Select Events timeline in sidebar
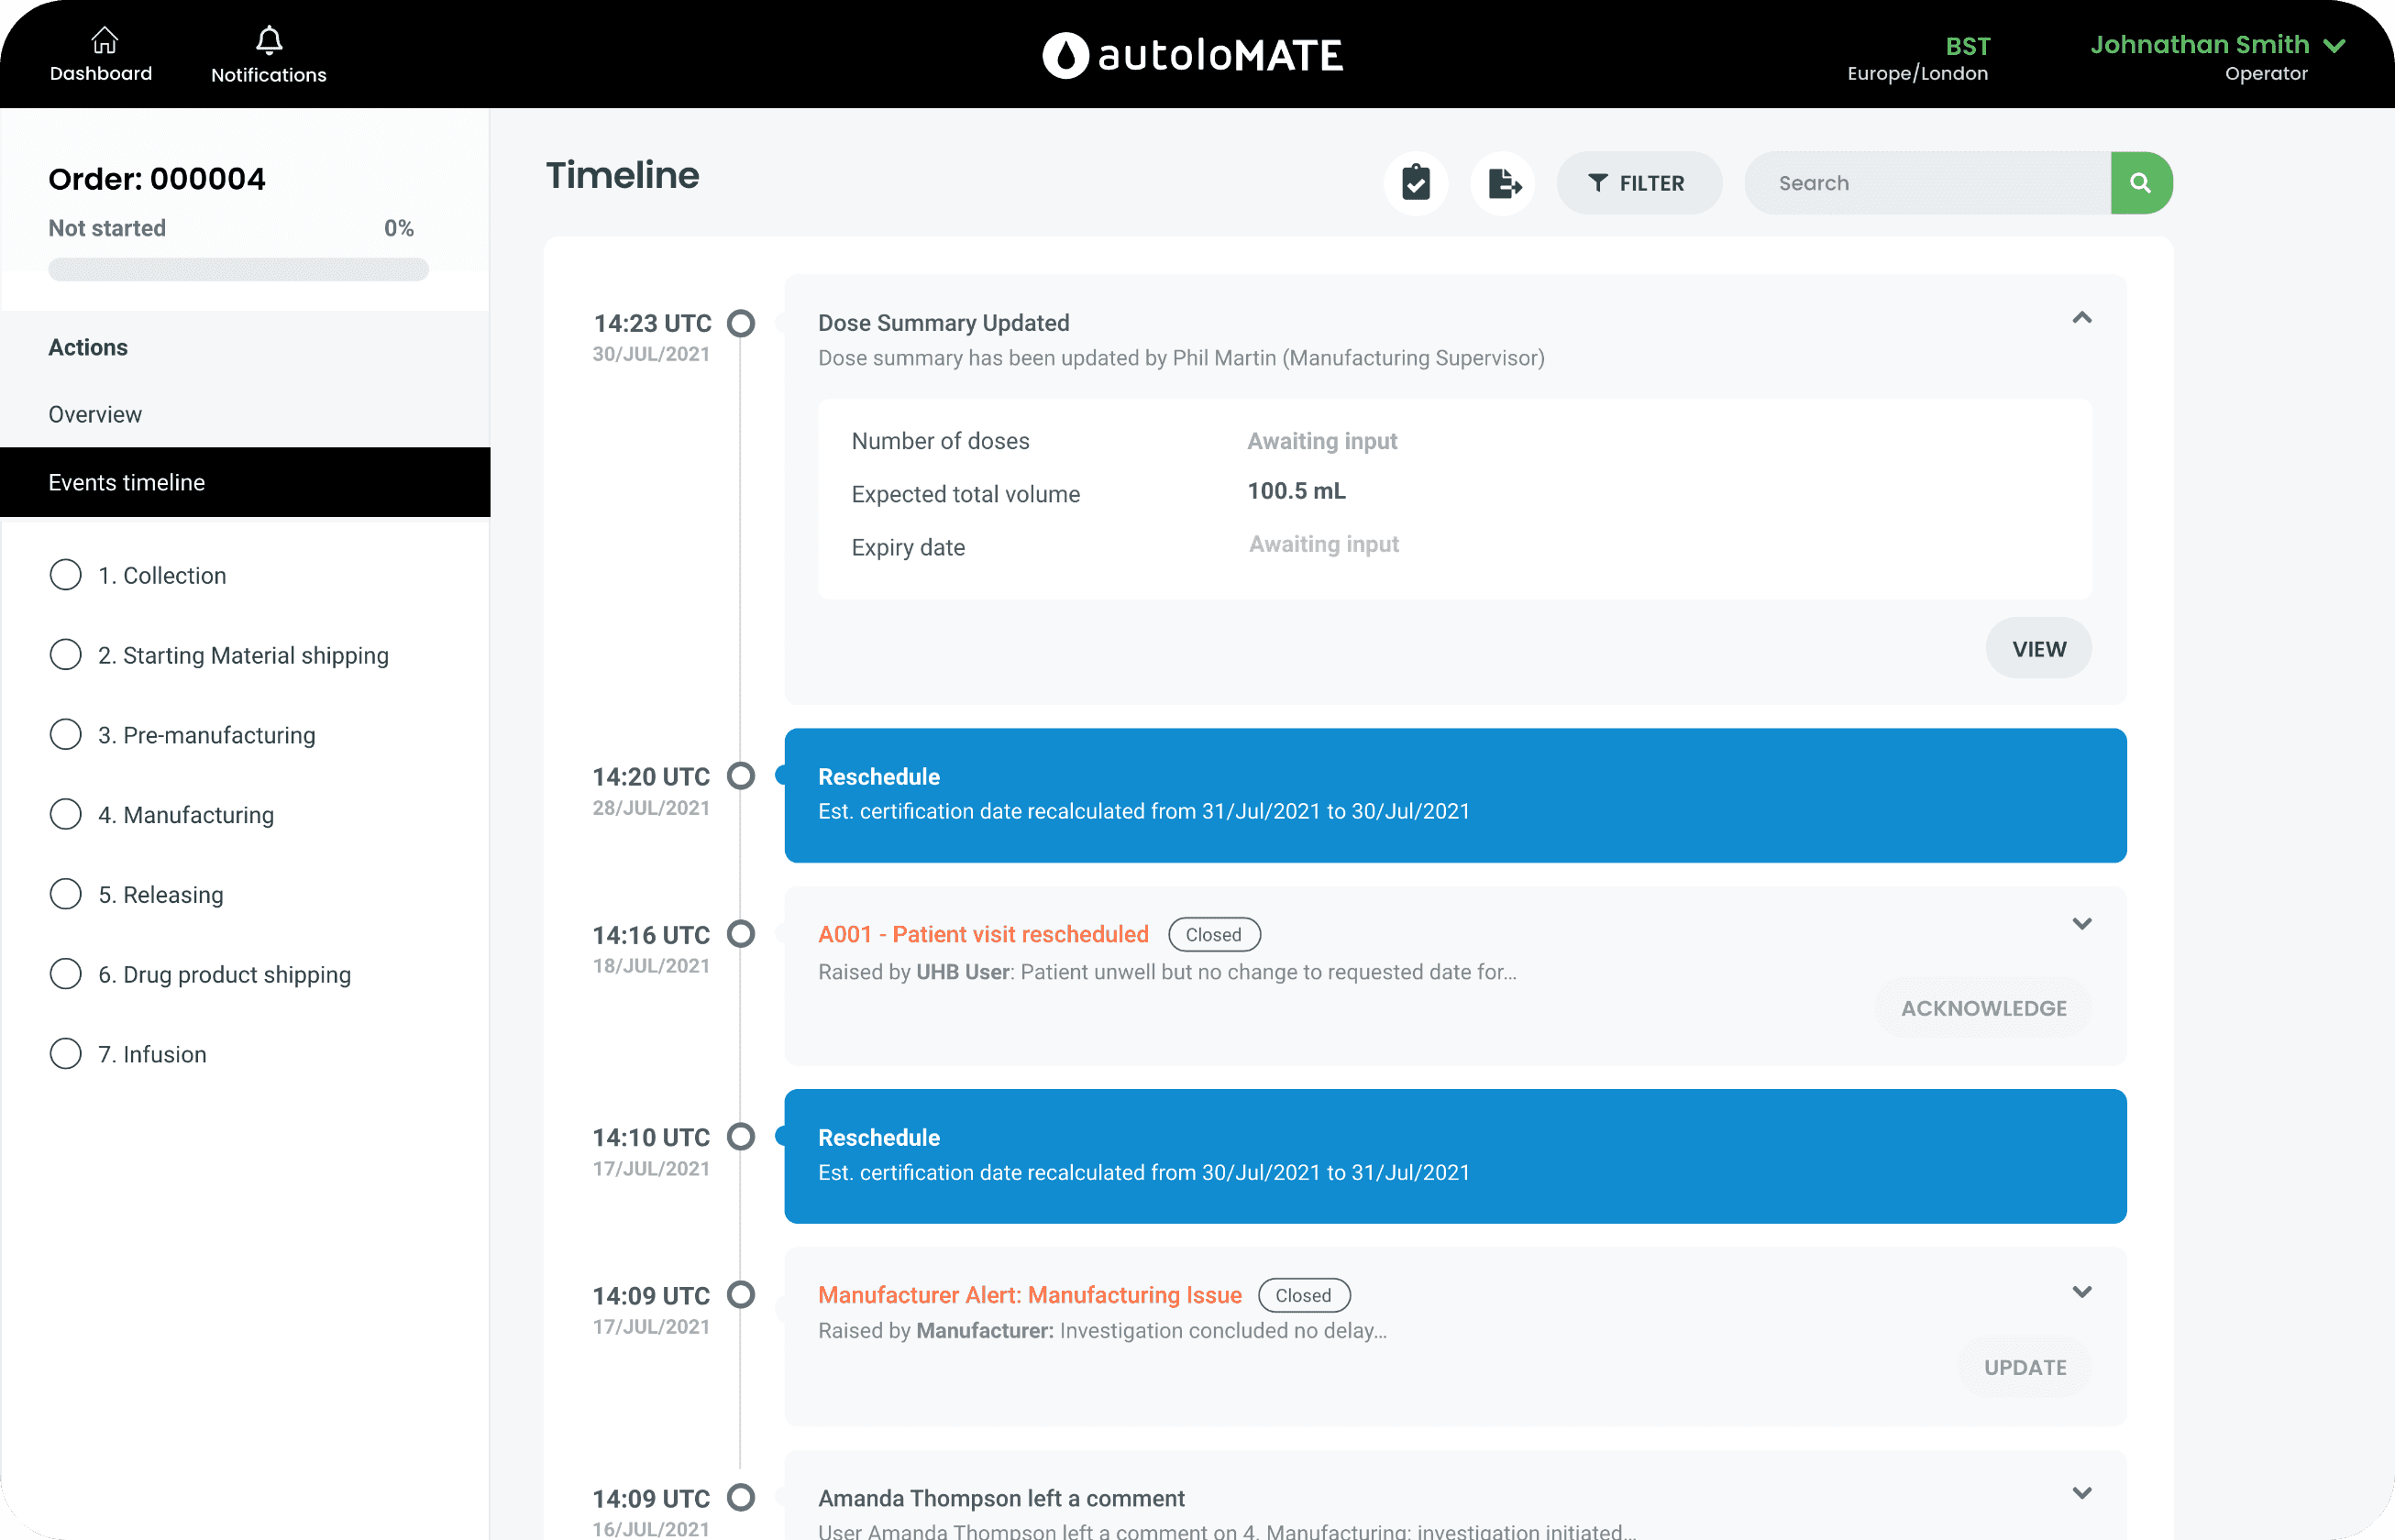2395x1540 pixels. click(127, 482)
